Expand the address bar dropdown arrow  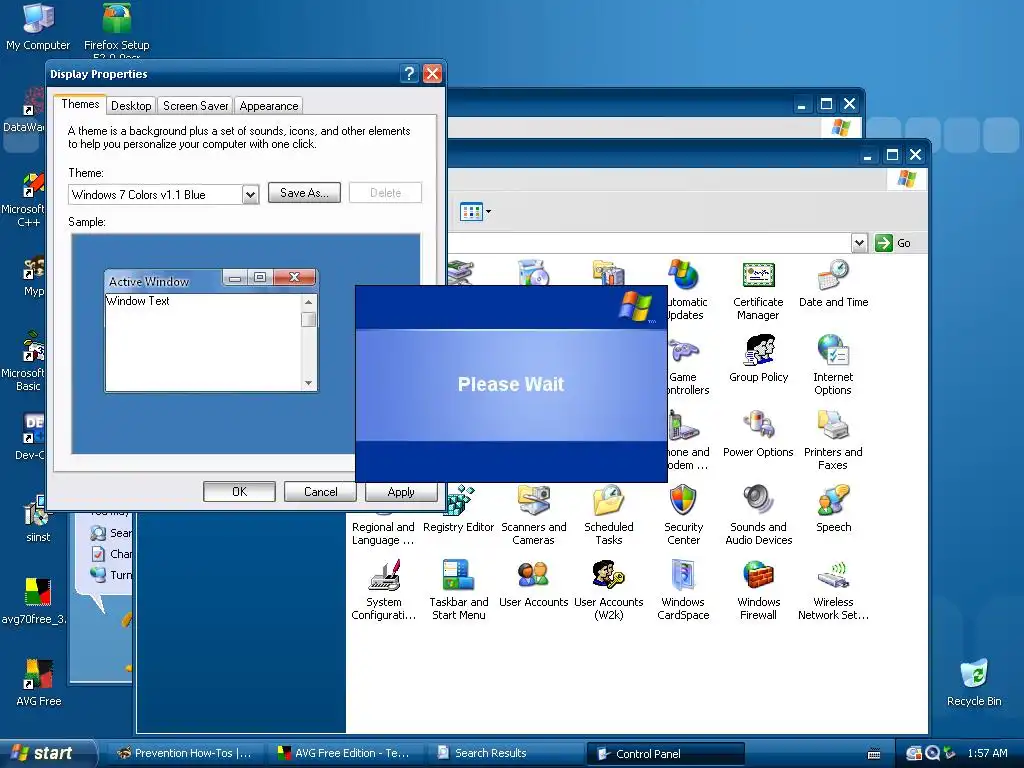pyautogui.click(x=859, y=243)
